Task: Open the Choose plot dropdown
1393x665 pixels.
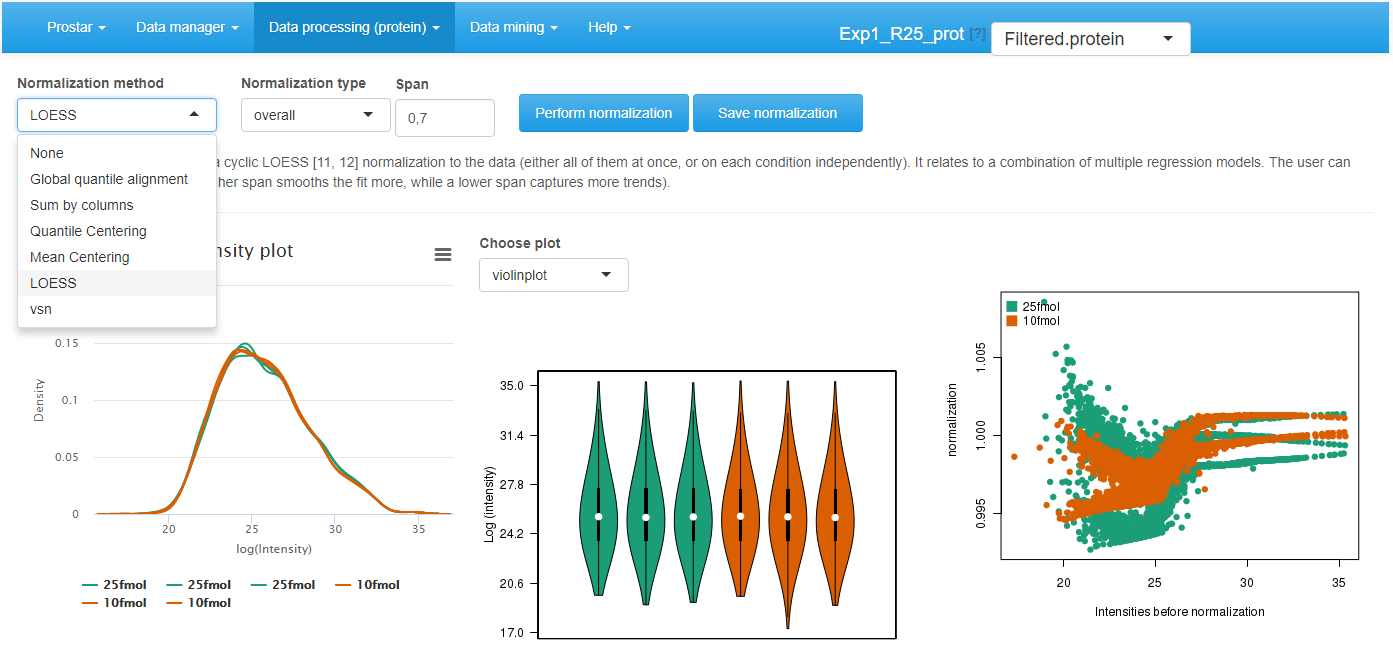Action: pos(553,274)
